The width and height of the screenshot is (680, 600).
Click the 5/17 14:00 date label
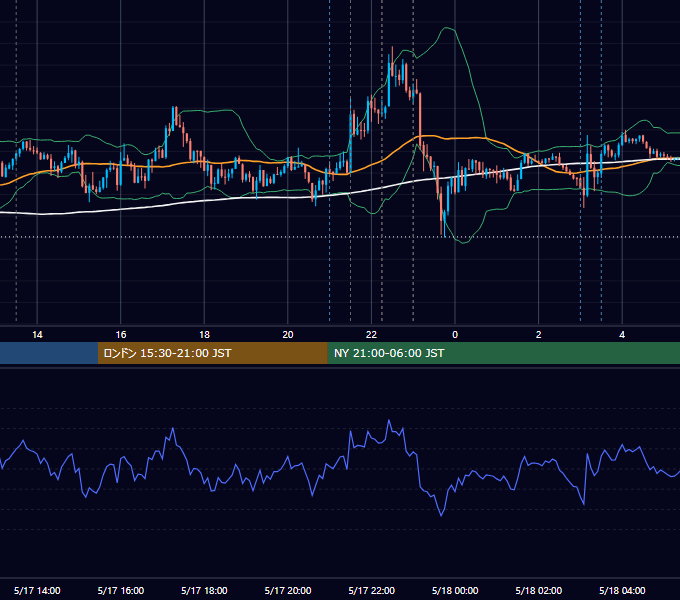coord(37,590)
